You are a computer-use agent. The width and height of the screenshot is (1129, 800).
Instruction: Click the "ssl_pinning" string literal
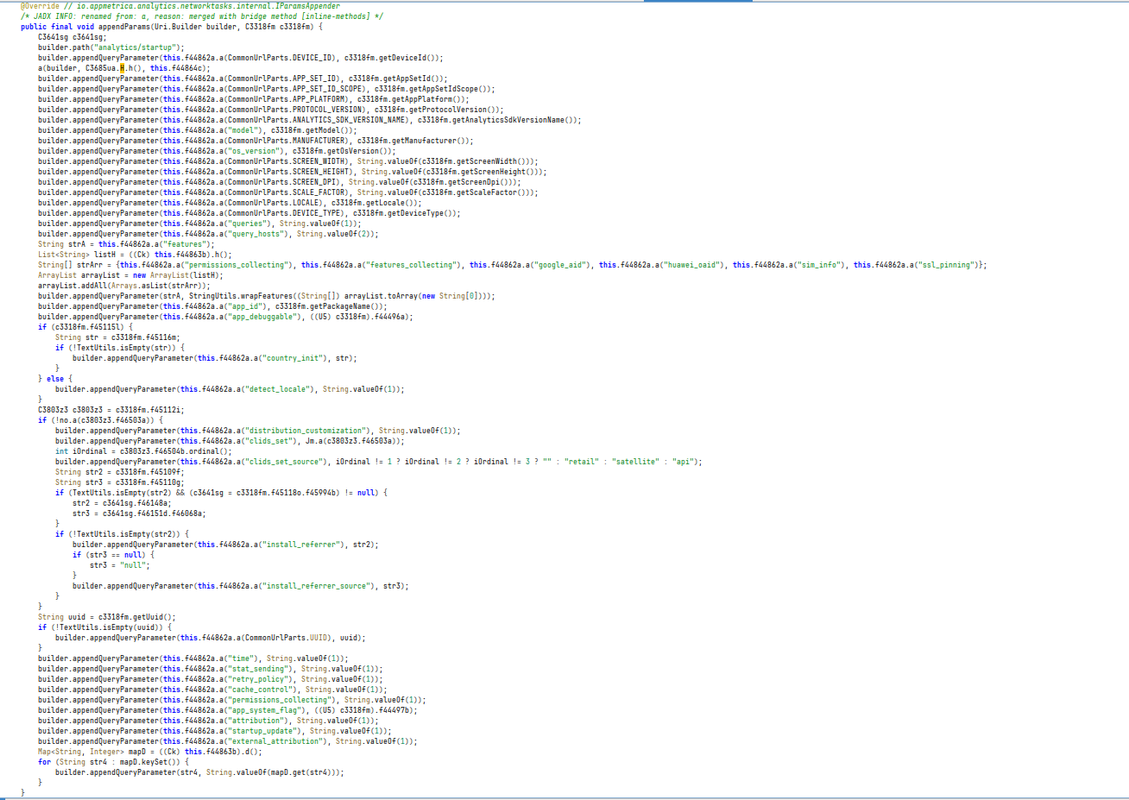pos(948,265)
